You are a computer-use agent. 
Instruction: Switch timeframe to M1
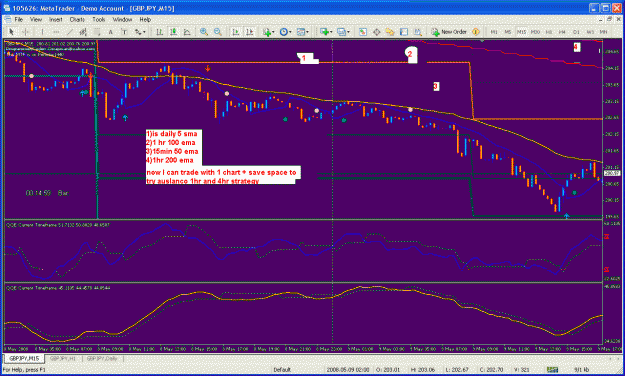tap(494, 32)
